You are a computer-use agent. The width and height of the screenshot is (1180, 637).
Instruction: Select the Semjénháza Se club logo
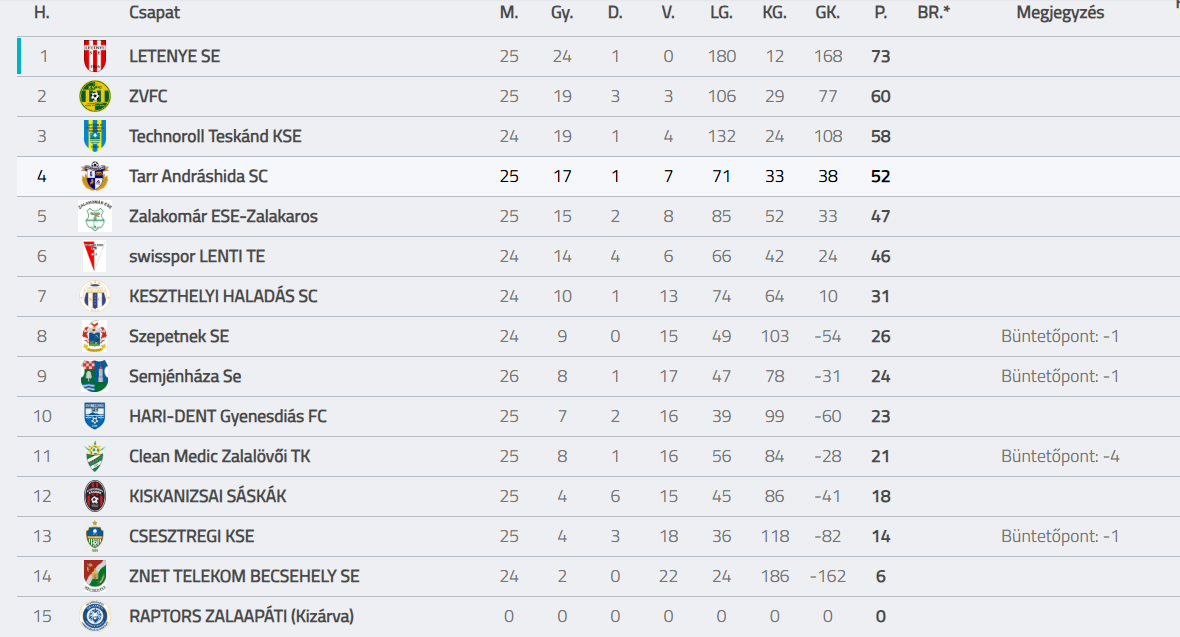pyautogui.click(x=95, y=376)
